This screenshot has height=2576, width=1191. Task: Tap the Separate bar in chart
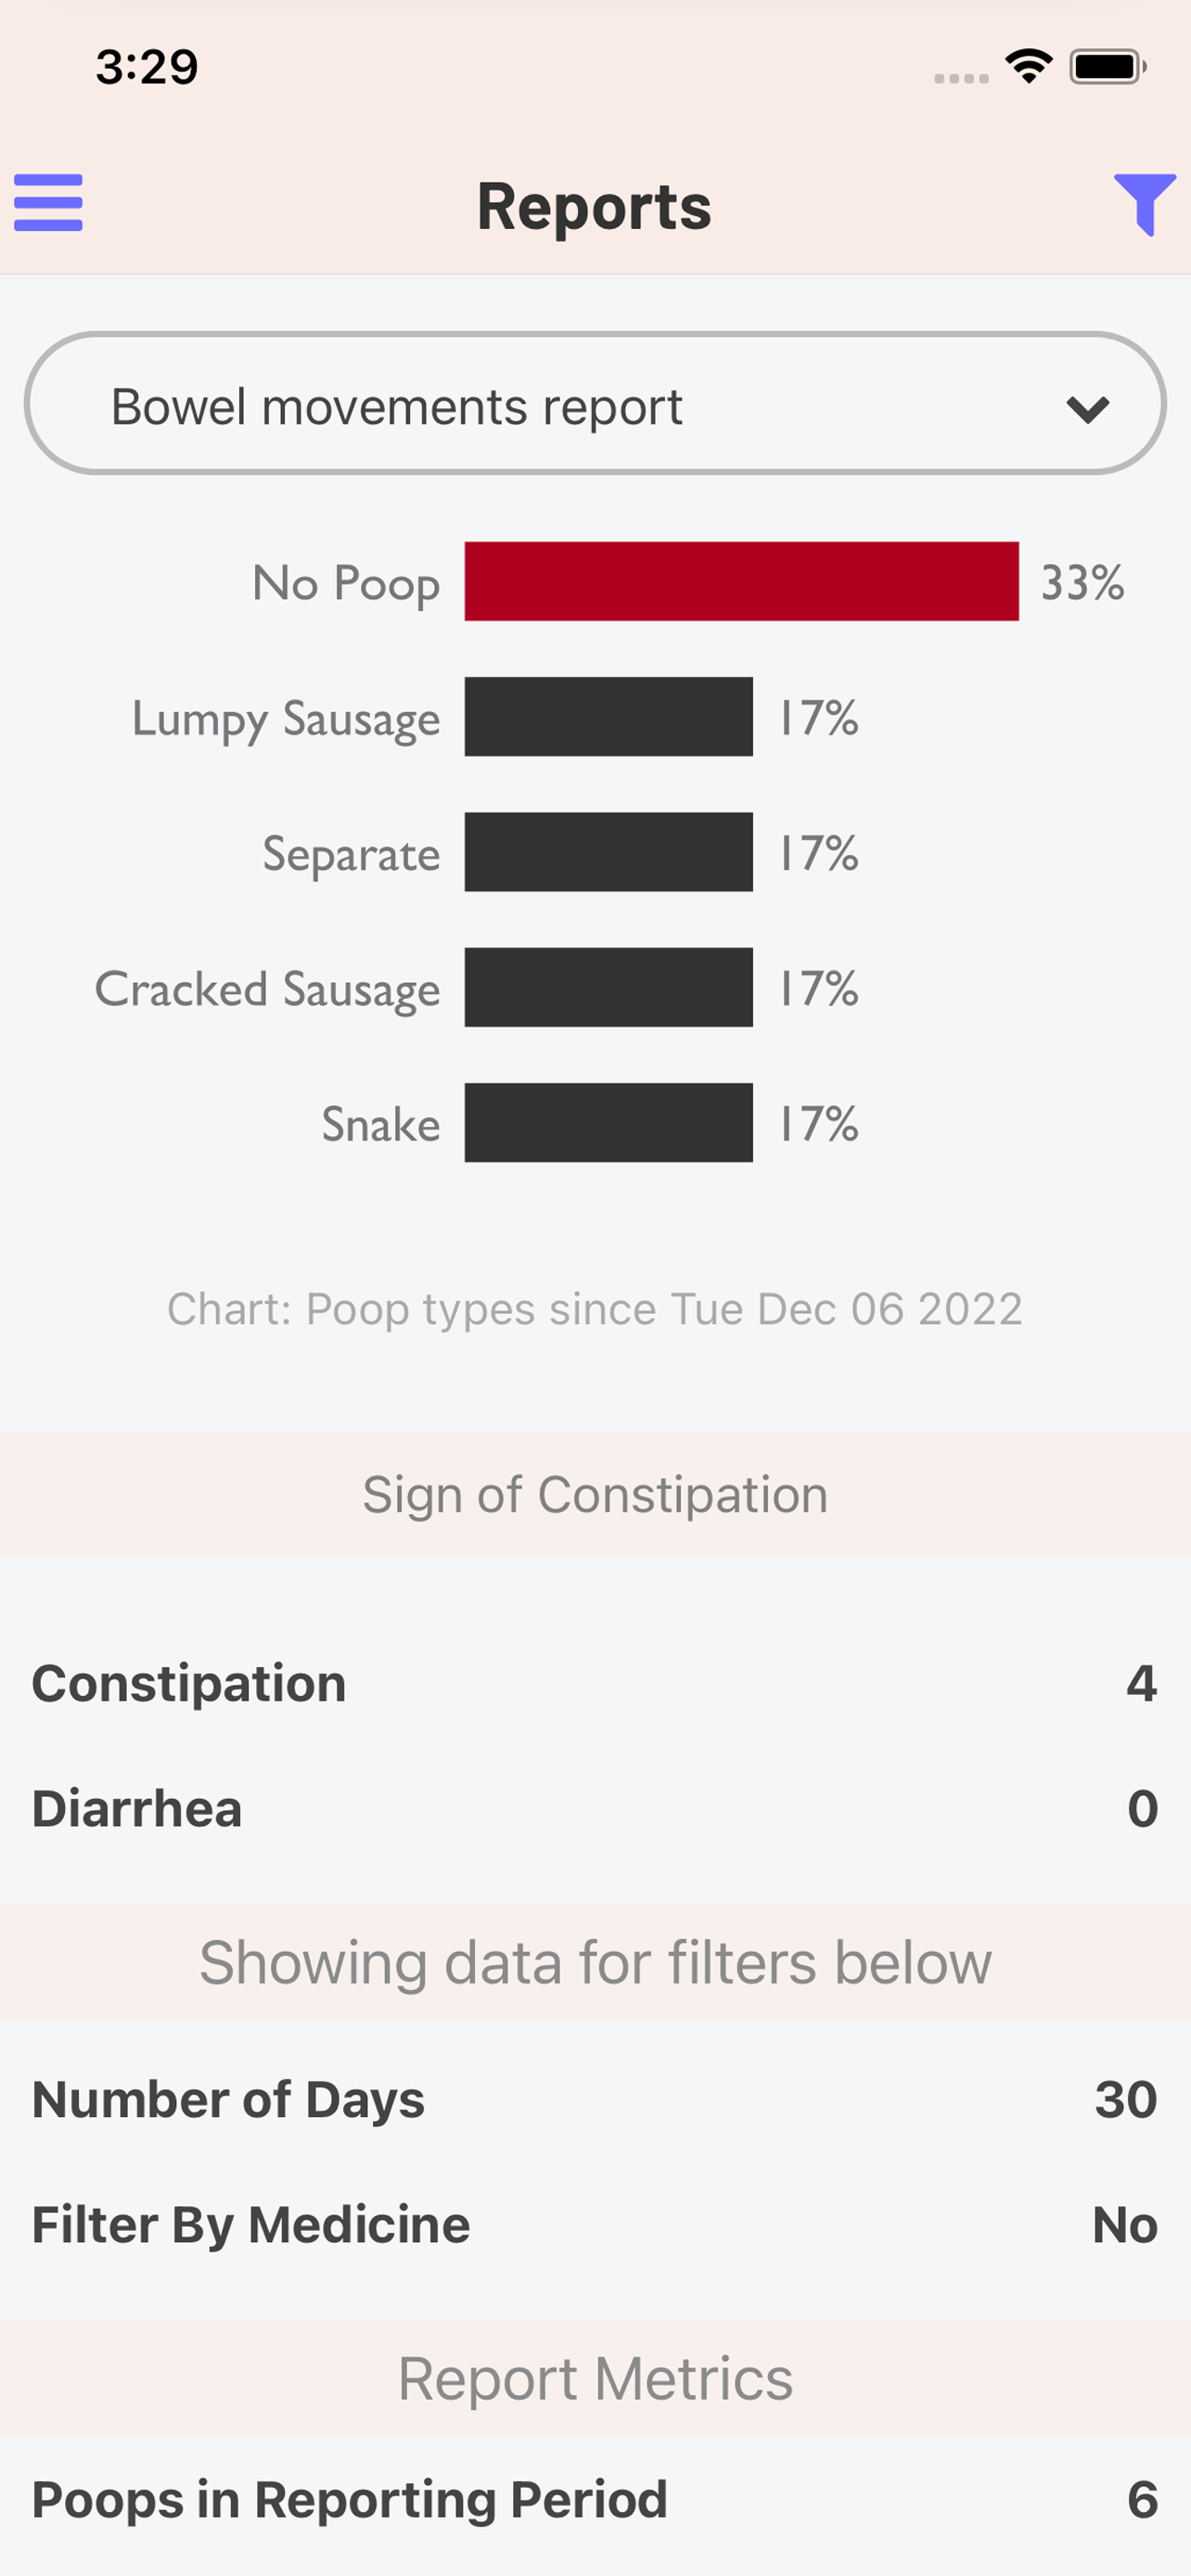pos(609,852)
